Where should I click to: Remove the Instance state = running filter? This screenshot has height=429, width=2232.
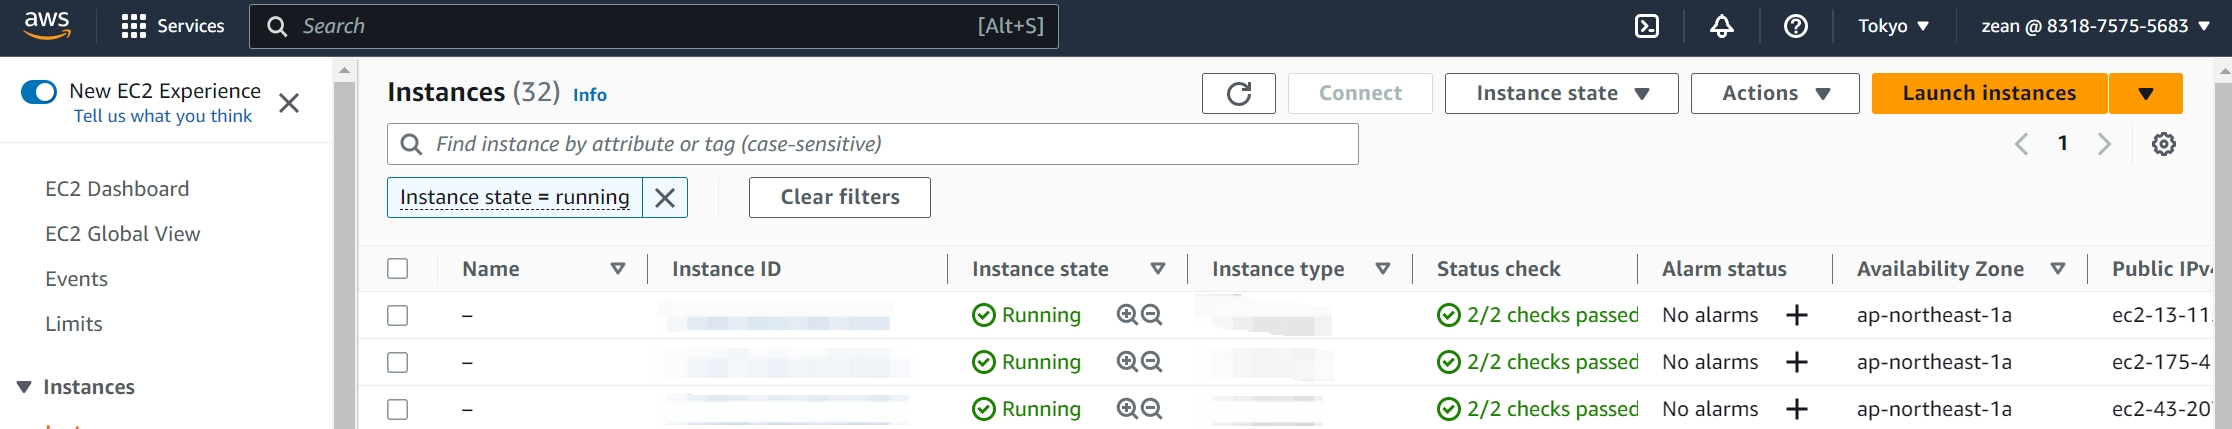665,198
